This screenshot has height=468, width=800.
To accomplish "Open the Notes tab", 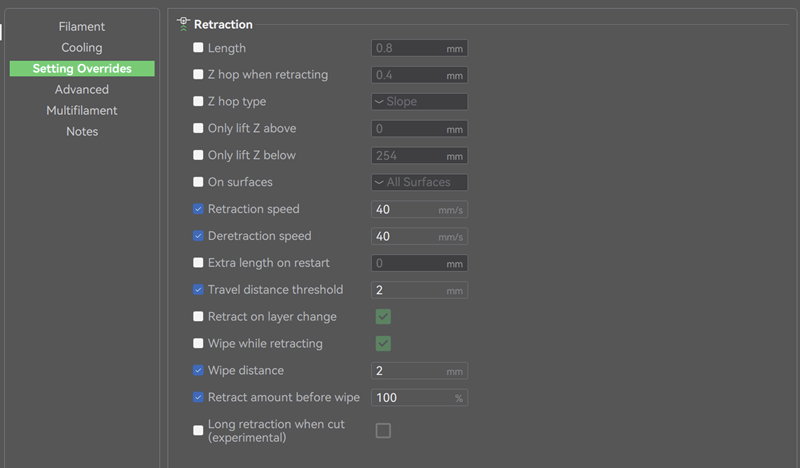I will click(x=82, y=132).
